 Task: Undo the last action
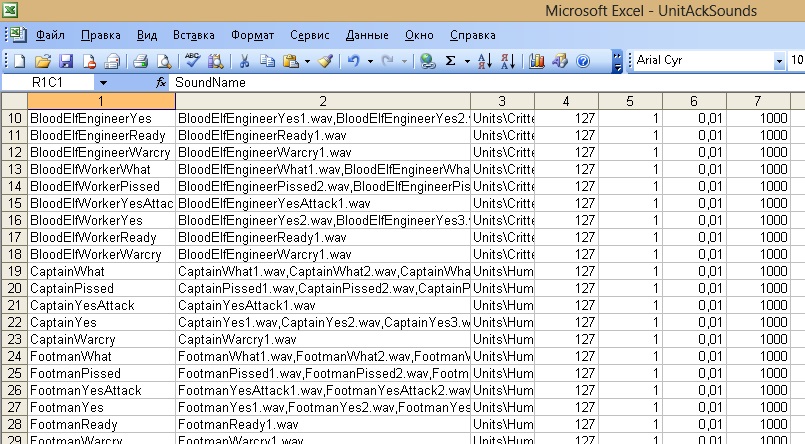click(353, 61)
